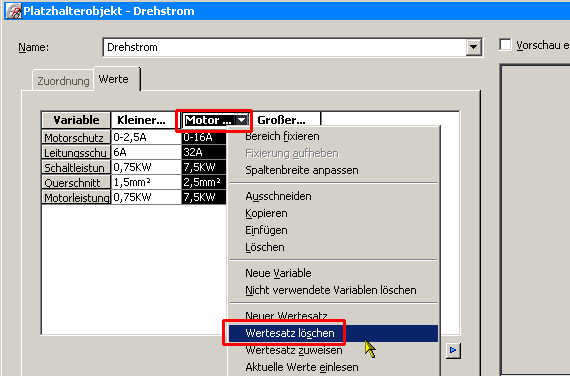
Task: Choose Aktuelle Werte einlesen menu entry
Action: [333, 367]
